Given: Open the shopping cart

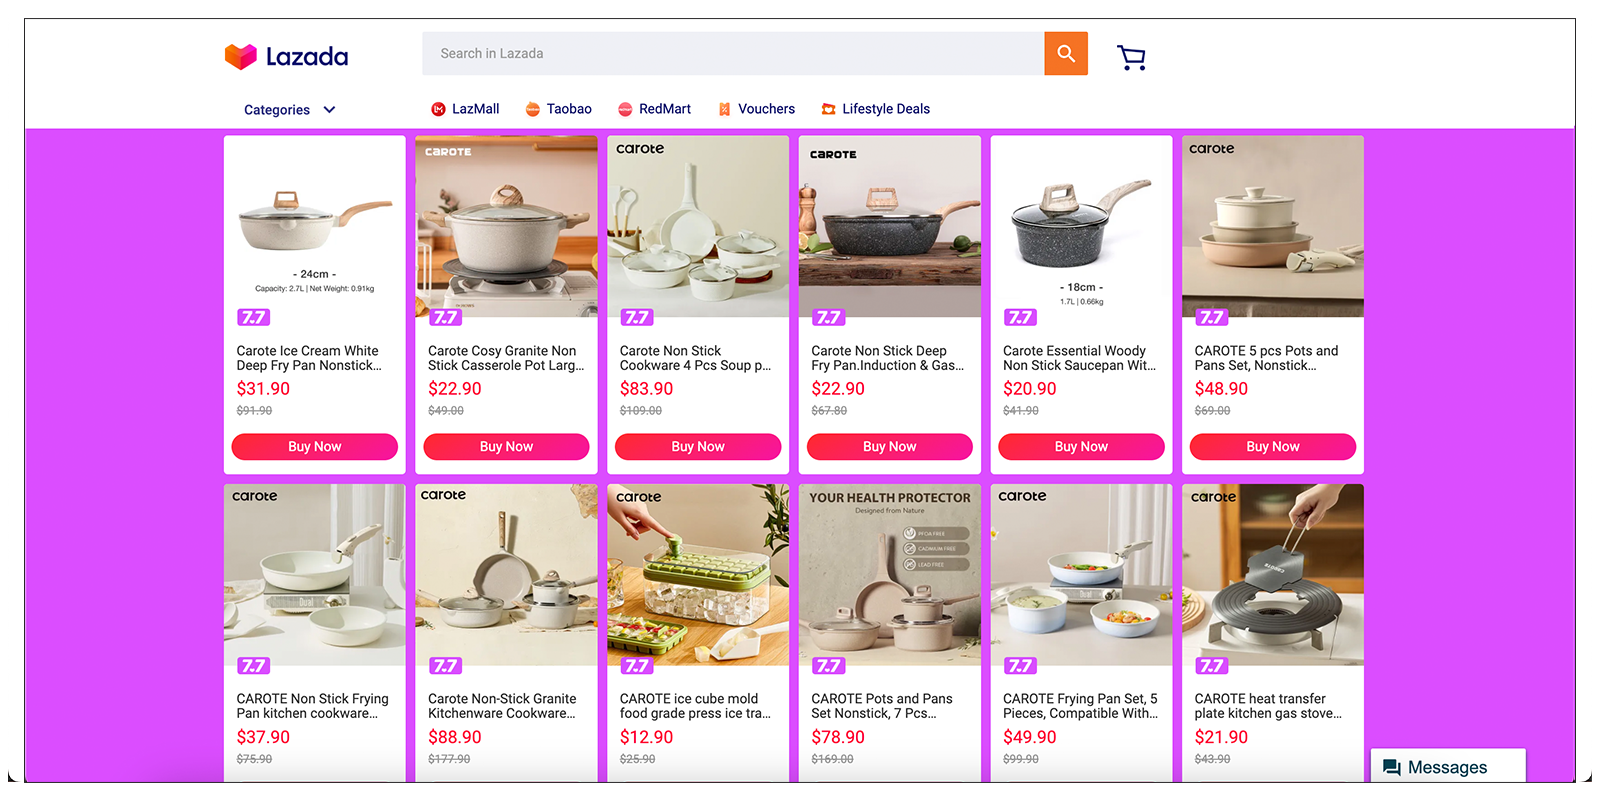Looking at the screenshot, I should pos(1130,57).
